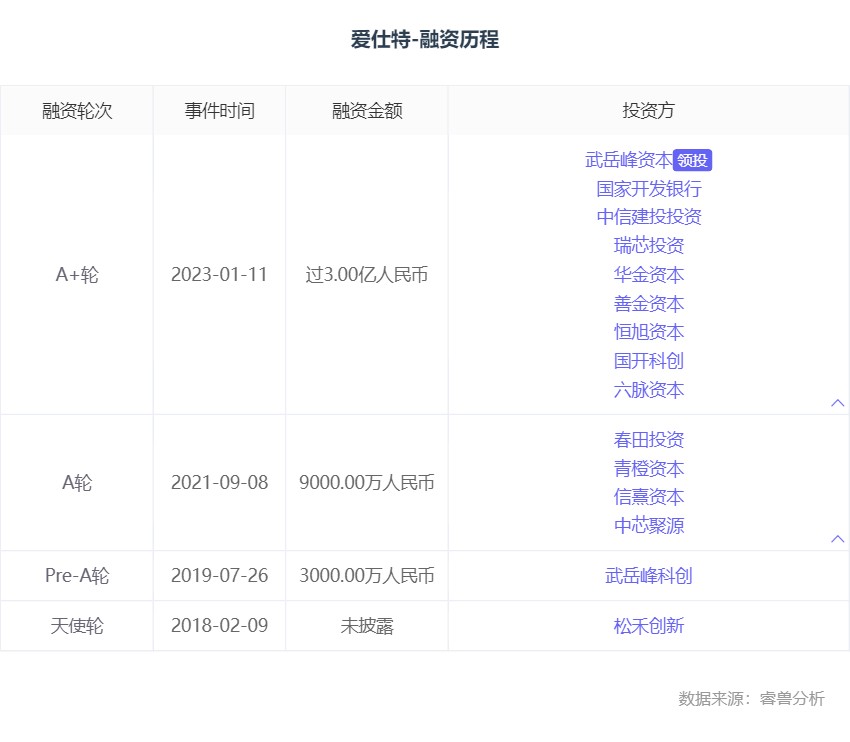The width and height of the screenshot is (850, 742).
Task: Open the 武岳峰资本 investor link
Action: coord(628,160)
